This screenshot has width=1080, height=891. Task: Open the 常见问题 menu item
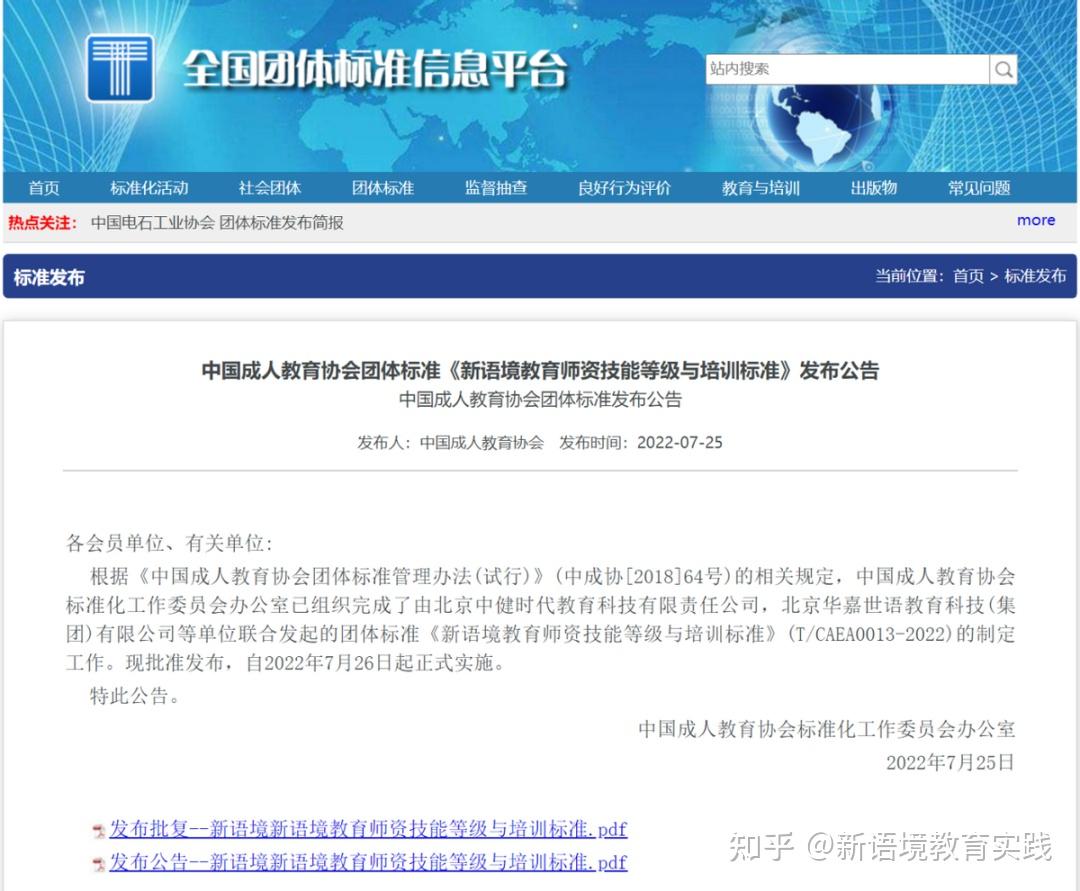click(x=979, y=188)
